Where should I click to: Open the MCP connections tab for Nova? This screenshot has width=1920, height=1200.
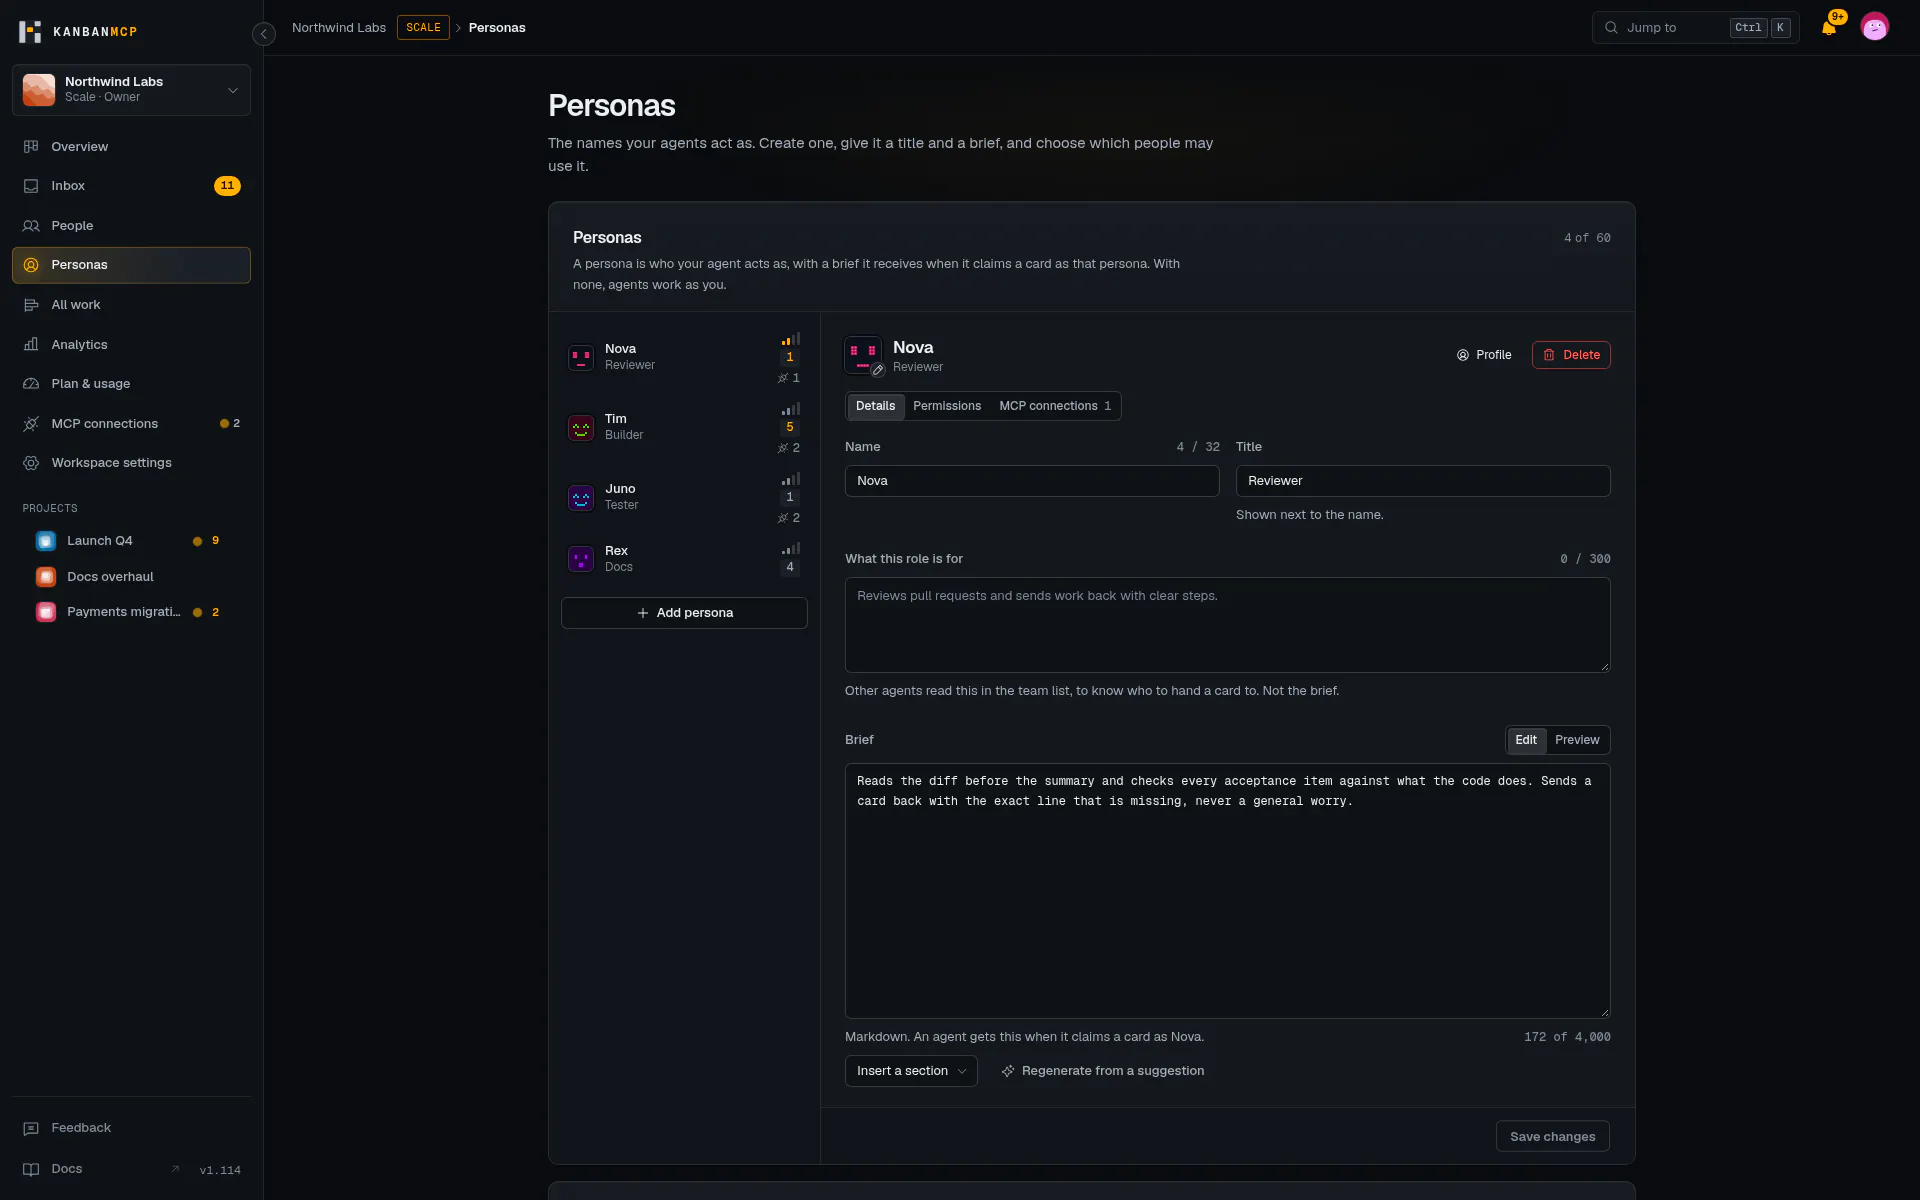(1055, 406)
